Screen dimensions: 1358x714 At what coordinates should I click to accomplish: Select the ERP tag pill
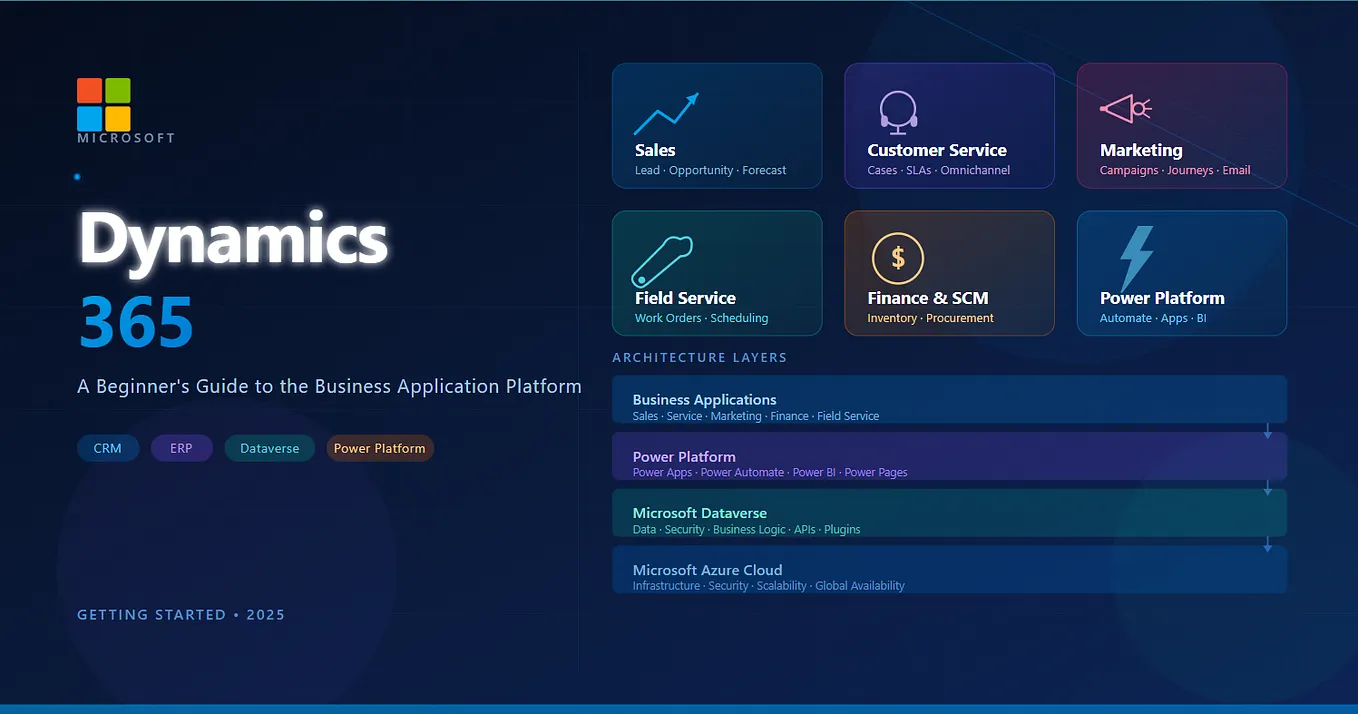[x=181, y=448]
